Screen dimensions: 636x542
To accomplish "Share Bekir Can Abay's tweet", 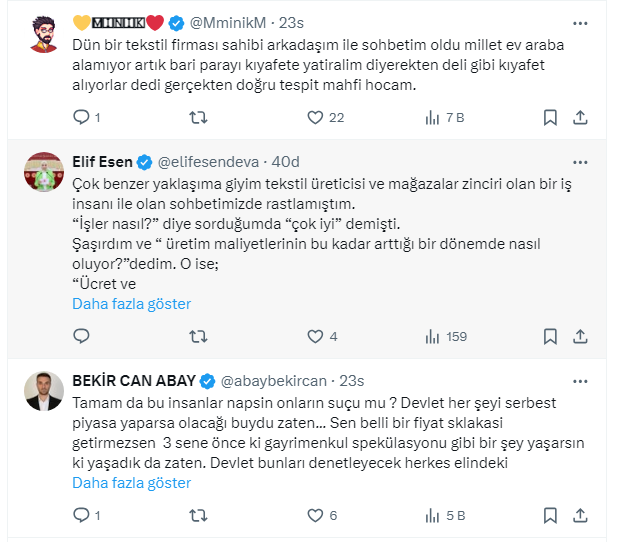I will pyautogui.click(x=580, y=515).
